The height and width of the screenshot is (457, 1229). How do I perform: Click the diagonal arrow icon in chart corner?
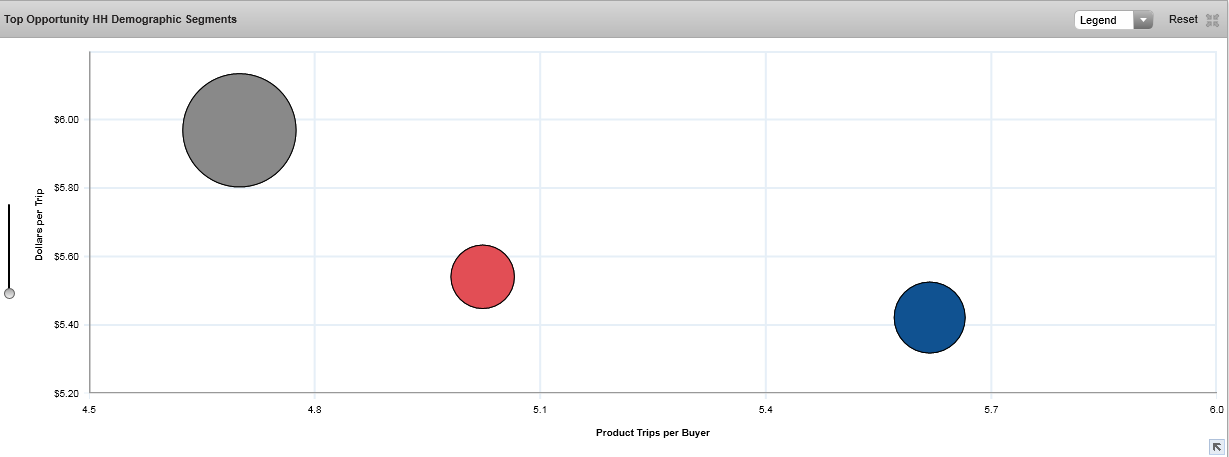(x=1216, y=446)
